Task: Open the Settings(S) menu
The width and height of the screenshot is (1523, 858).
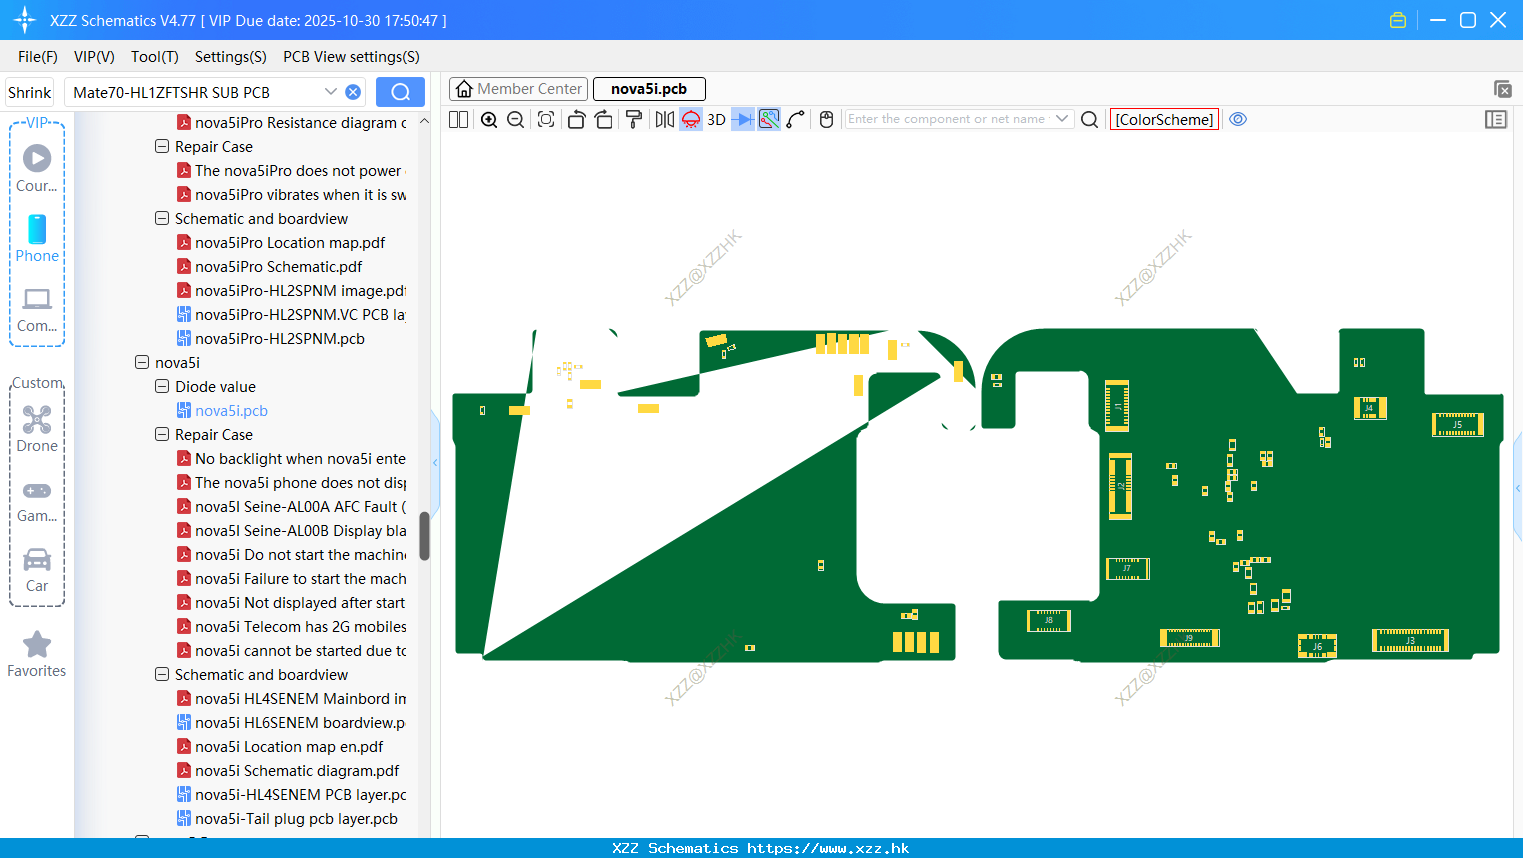Action: [x=231, y=57]
